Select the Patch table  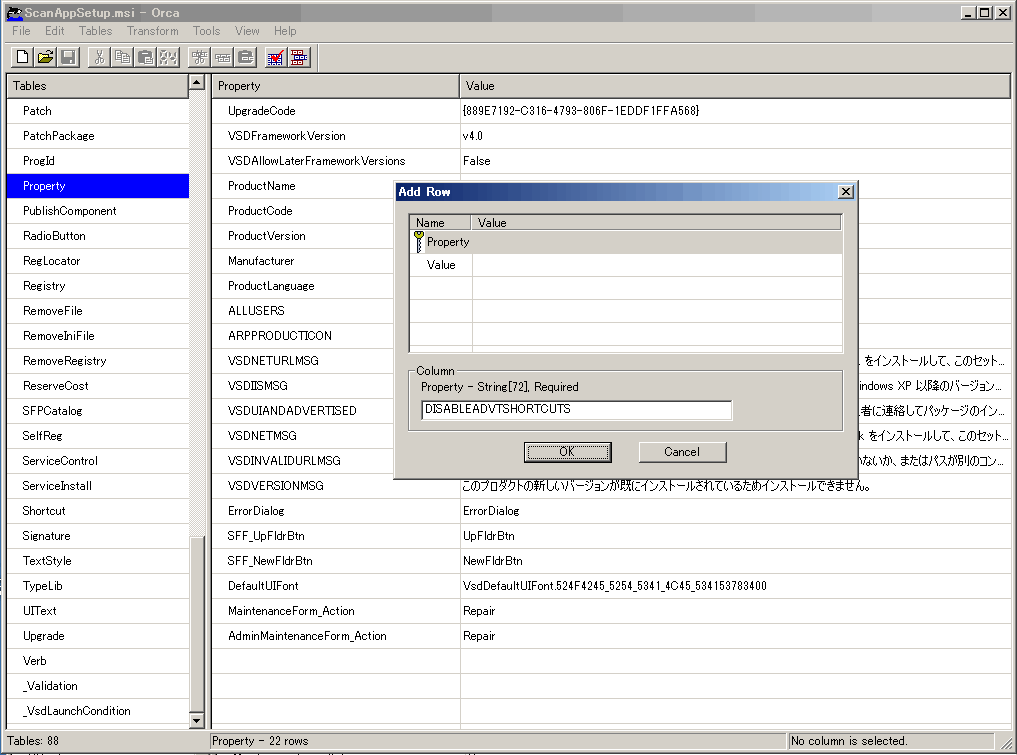[x=97, y=111]
